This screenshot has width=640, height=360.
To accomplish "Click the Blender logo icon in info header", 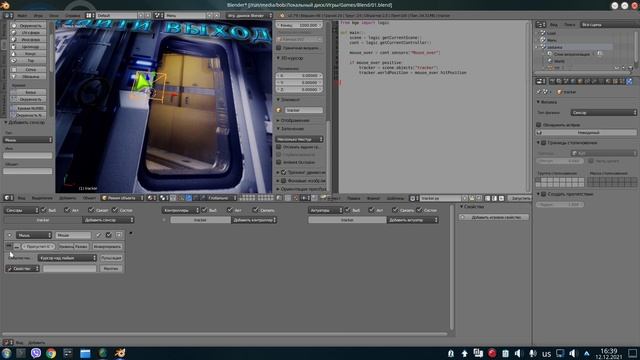I will click(x=282, y=16).
